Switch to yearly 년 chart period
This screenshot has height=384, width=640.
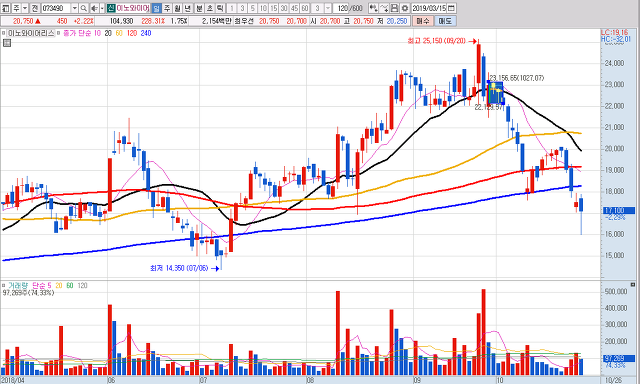click(188, 8)
